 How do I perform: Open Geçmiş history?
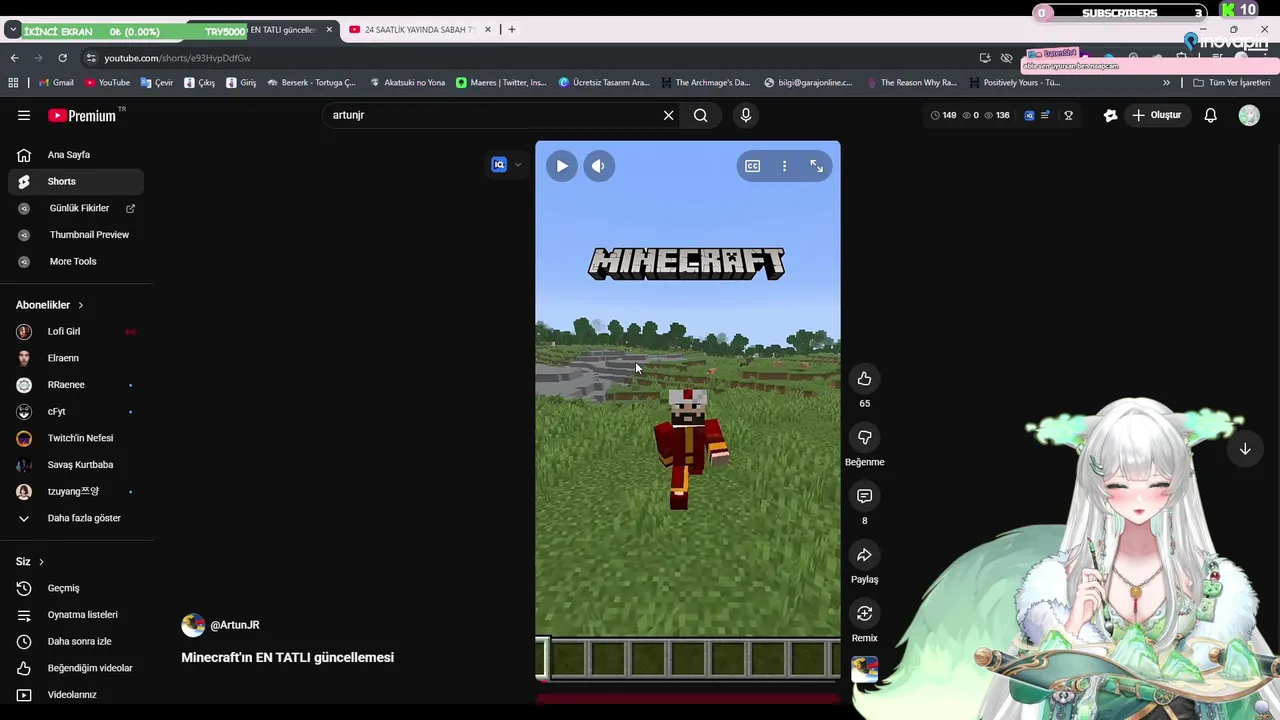[76, 588]
